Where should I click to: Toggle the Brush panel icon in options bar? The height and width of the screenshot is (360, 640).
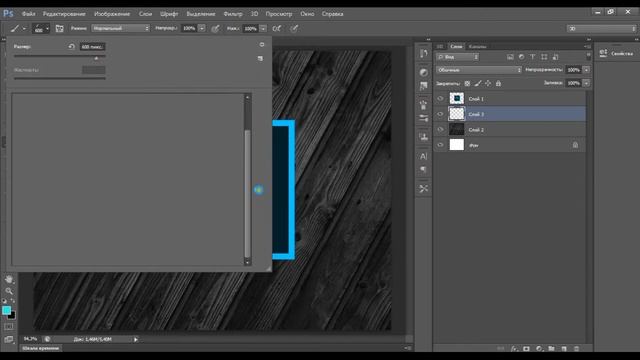pyautogui.click(x=60, y=29)
